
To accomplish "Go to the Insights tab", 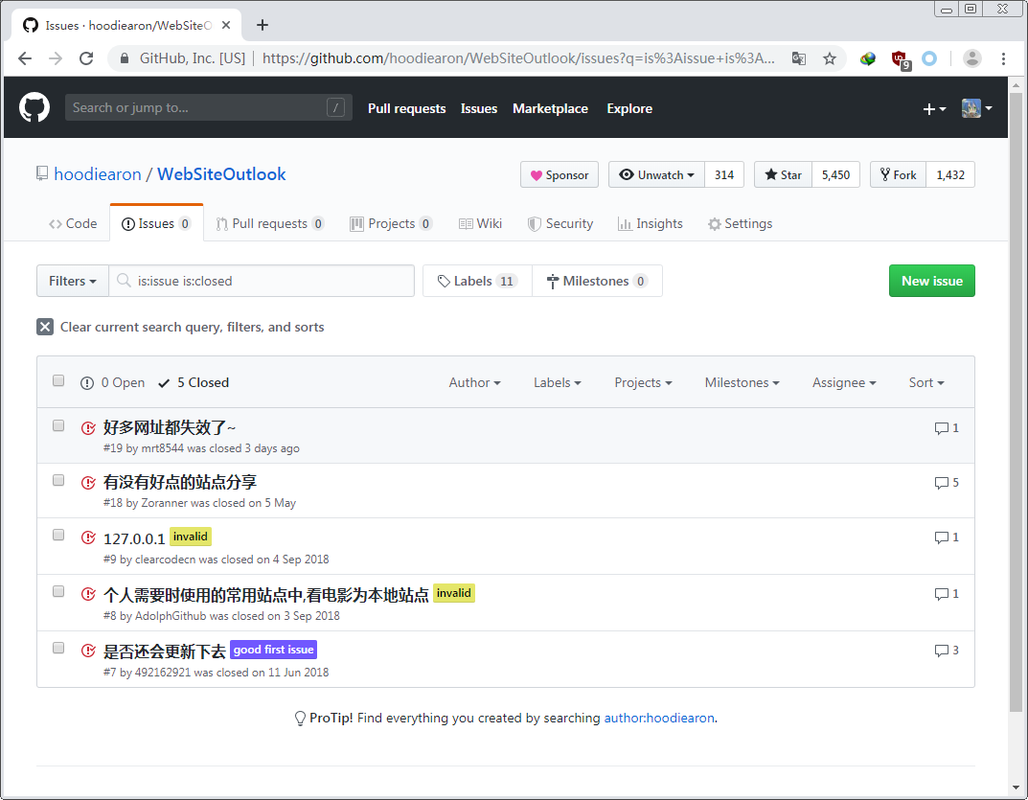I will (650, 224).
